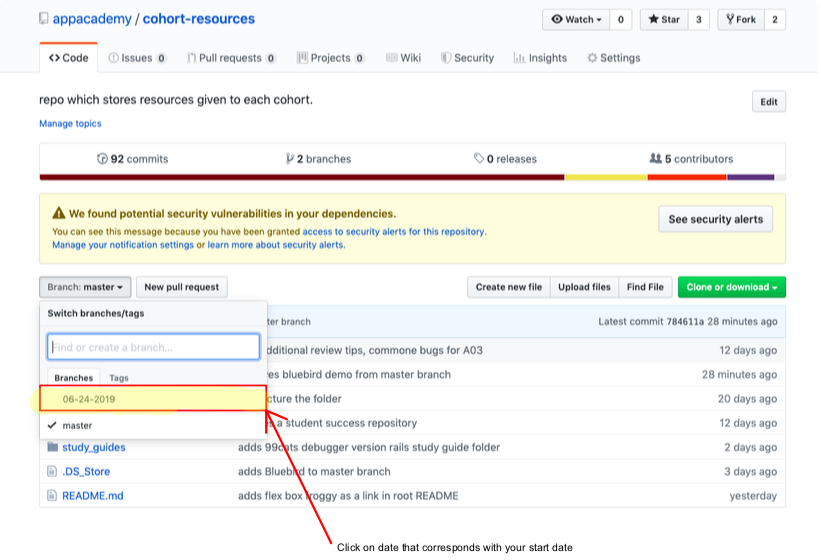Expand the Clone or download dropdown
This screenshot has height=560, width=821.
(731, 287)
